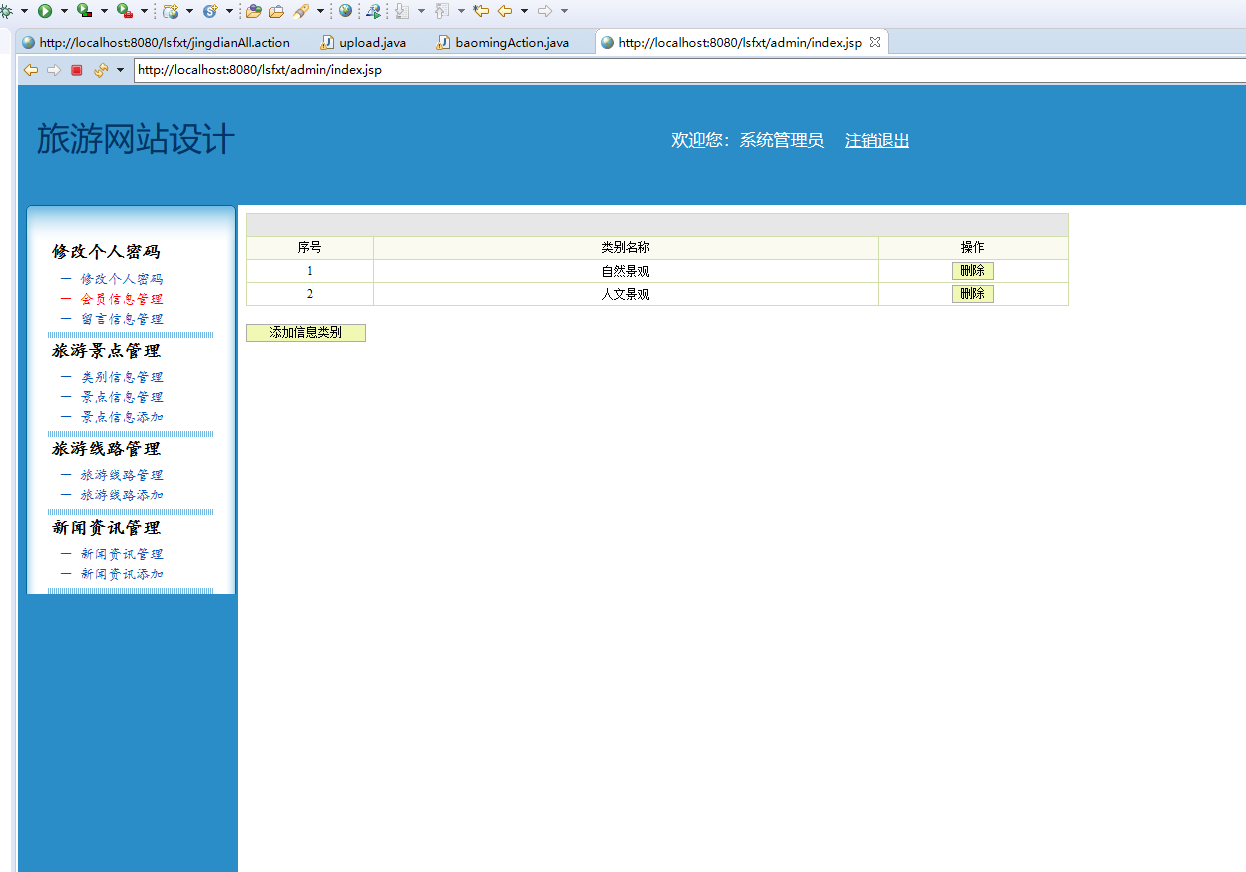
Task: Open 会员信息管理 in the sidebar
Action: (x=121, y=299)
